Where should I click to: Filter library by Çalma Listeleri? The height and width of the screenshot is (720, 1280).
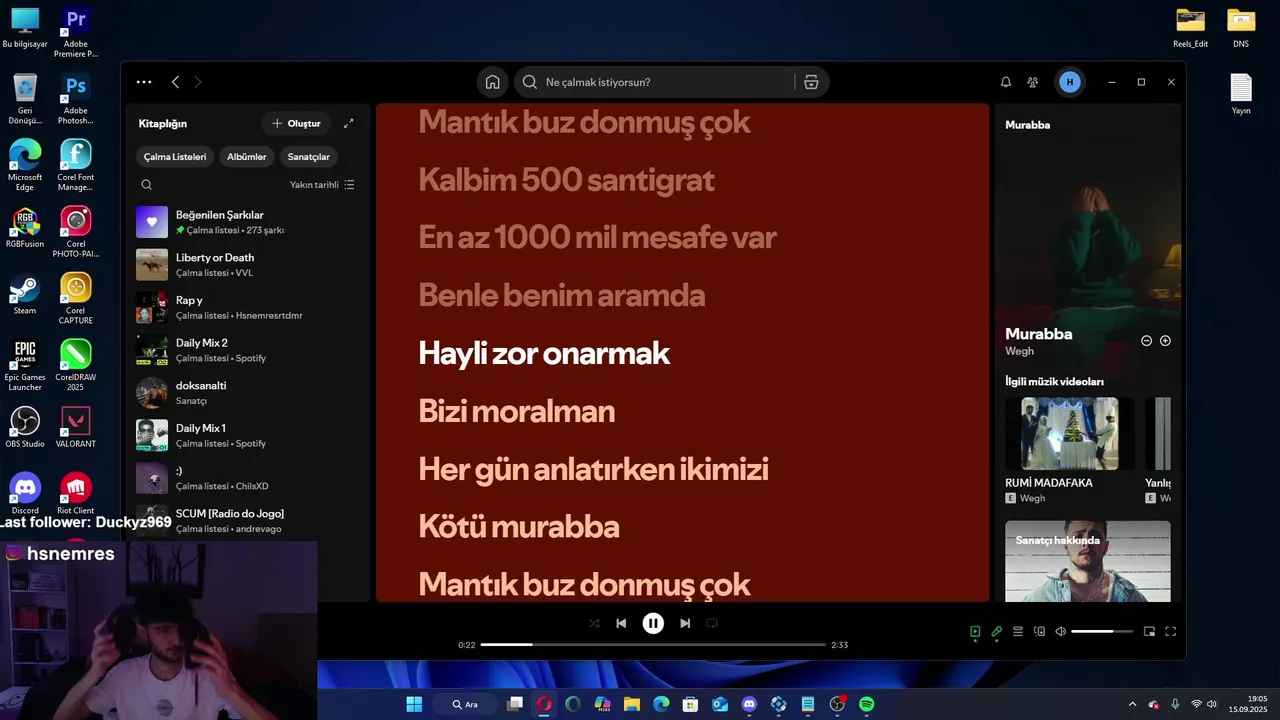point(175,157)
